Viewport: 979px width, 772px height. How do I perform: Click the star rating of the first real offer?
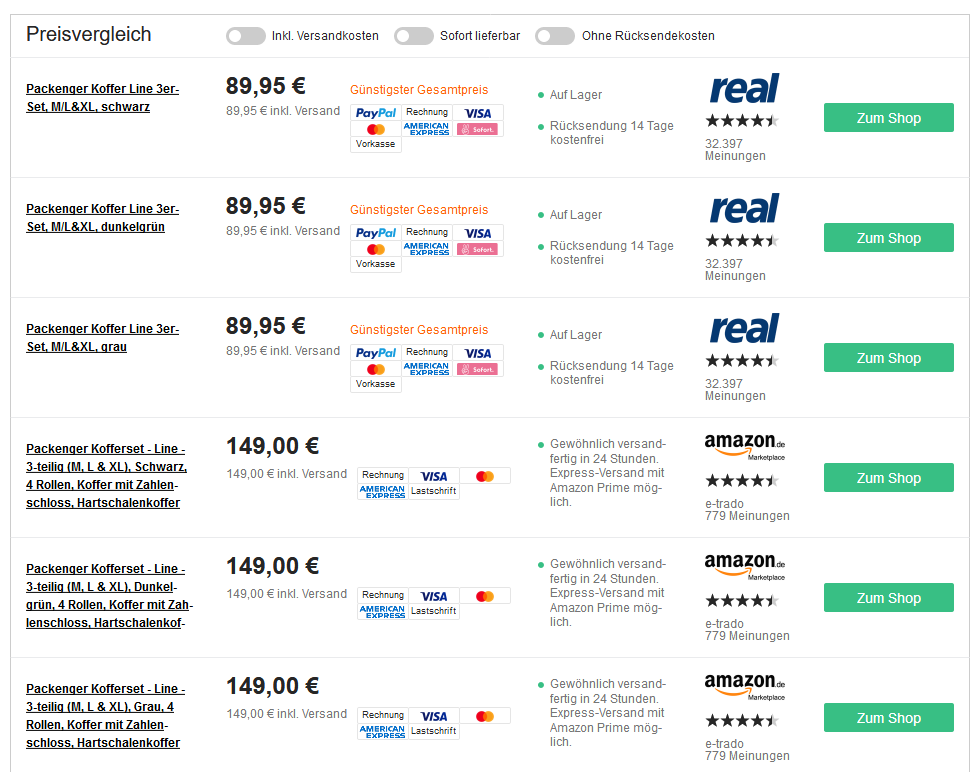[x=741, y=121]
